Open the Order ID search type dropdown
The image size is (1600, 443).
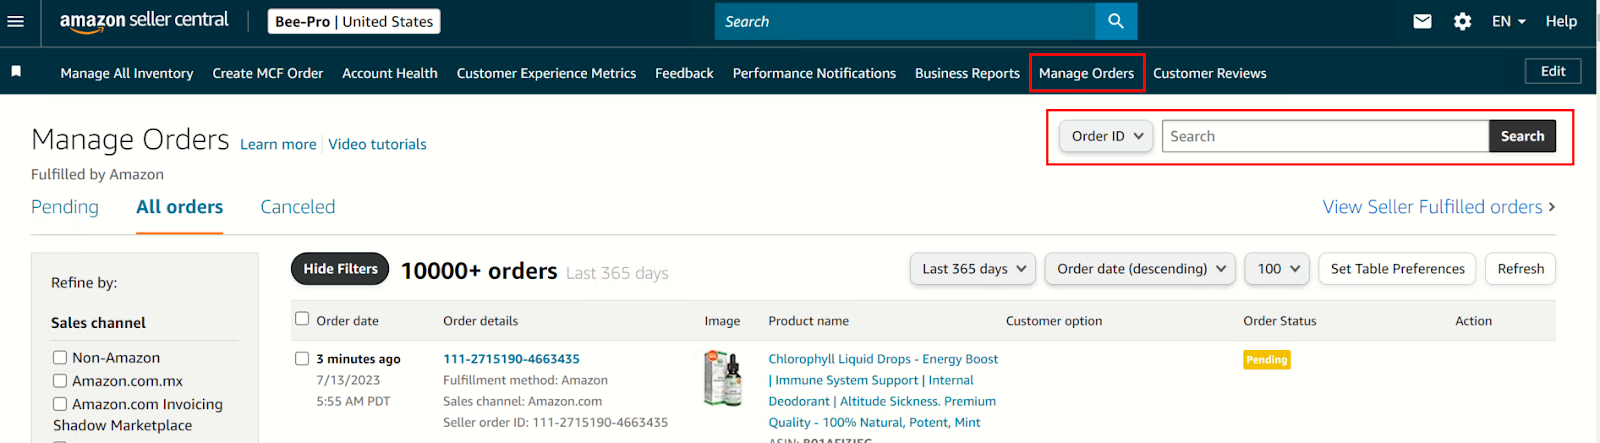pos(1107,136)
